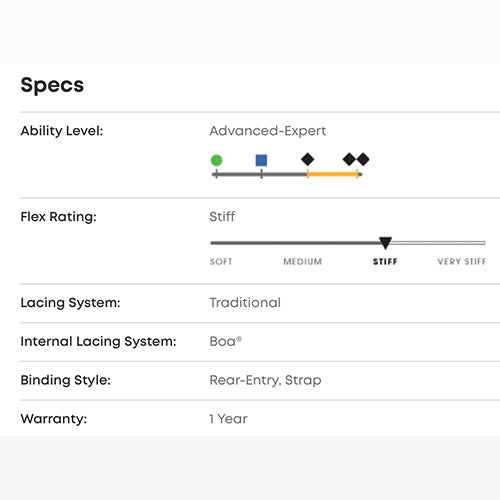
Task: Click the Stiff flex rating value
Action: point(222,217)
